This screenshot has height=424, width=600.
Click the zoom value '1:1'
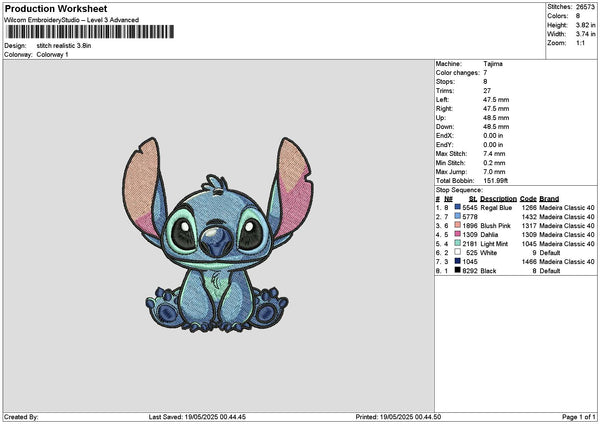580,43
